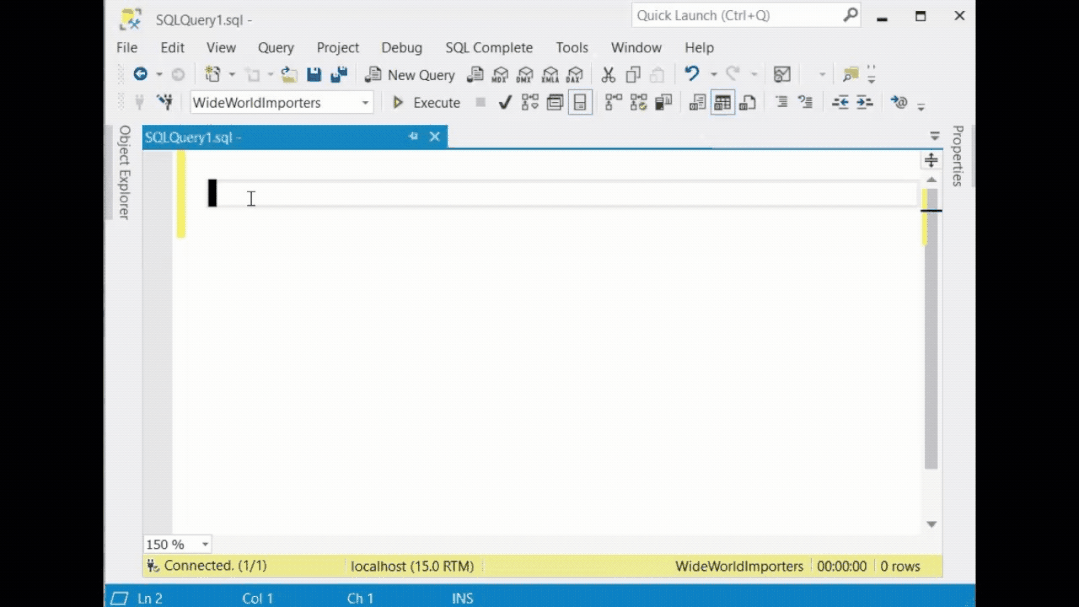Toggle Results to Grid output mode
Viewport: 1079px width, 607px height.
tap(722, 102)
